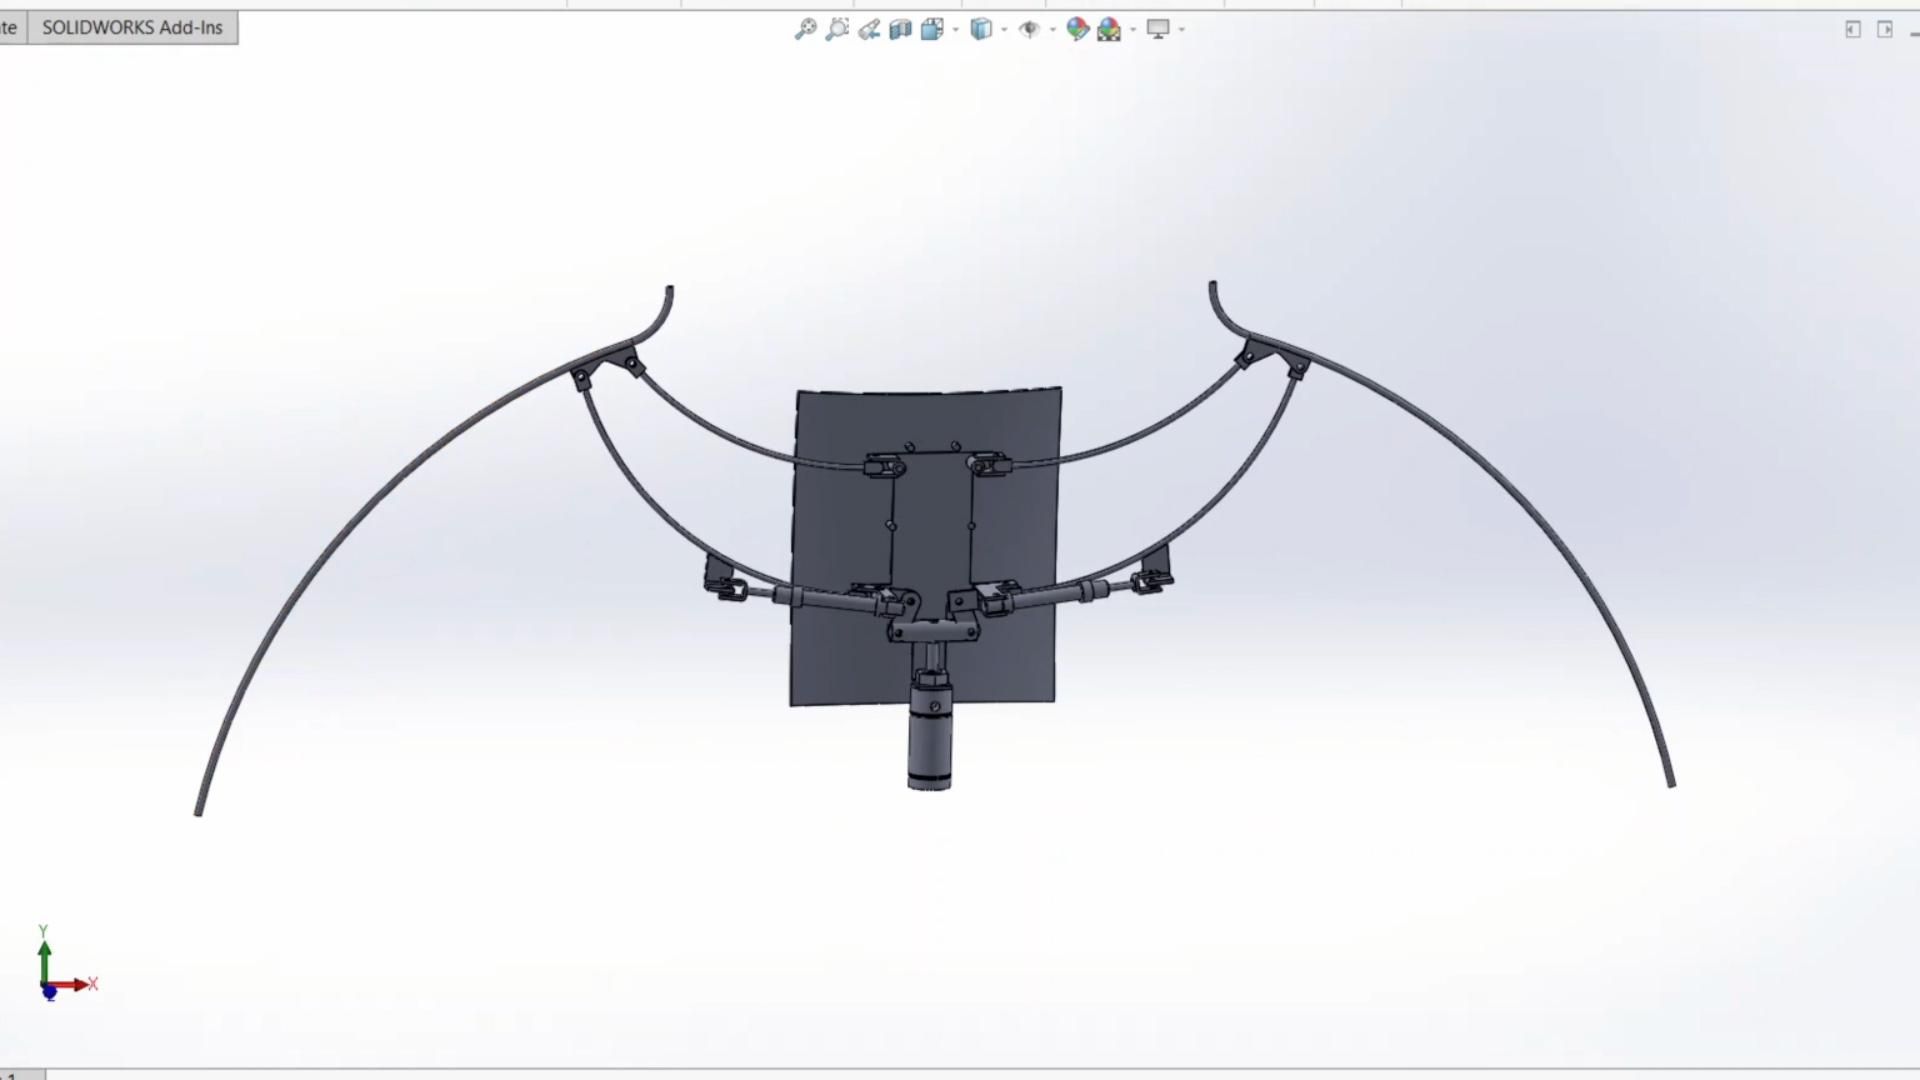This screenshot has width=1920, height=1080.
Task: Open the Edit Appearance tool
Action: click(x=1076, y=29)
